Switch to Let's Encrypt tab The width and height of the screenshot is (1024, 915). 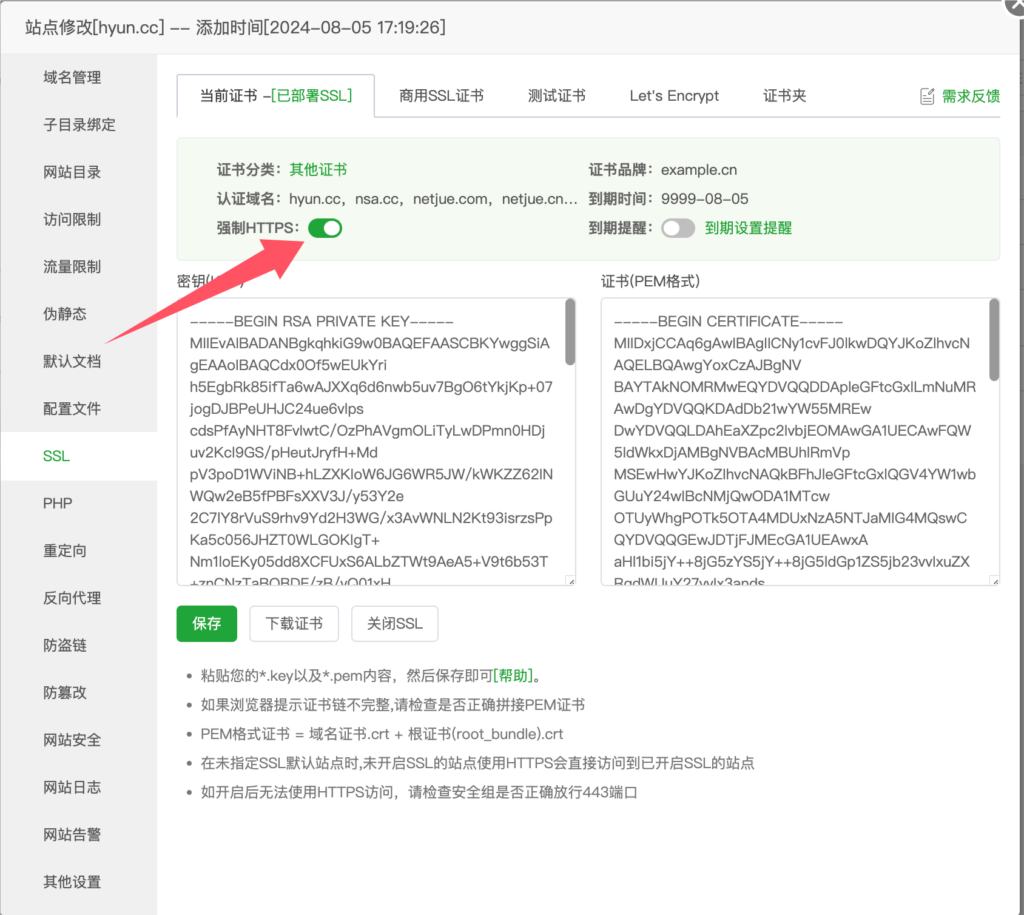tap(674, 96)
